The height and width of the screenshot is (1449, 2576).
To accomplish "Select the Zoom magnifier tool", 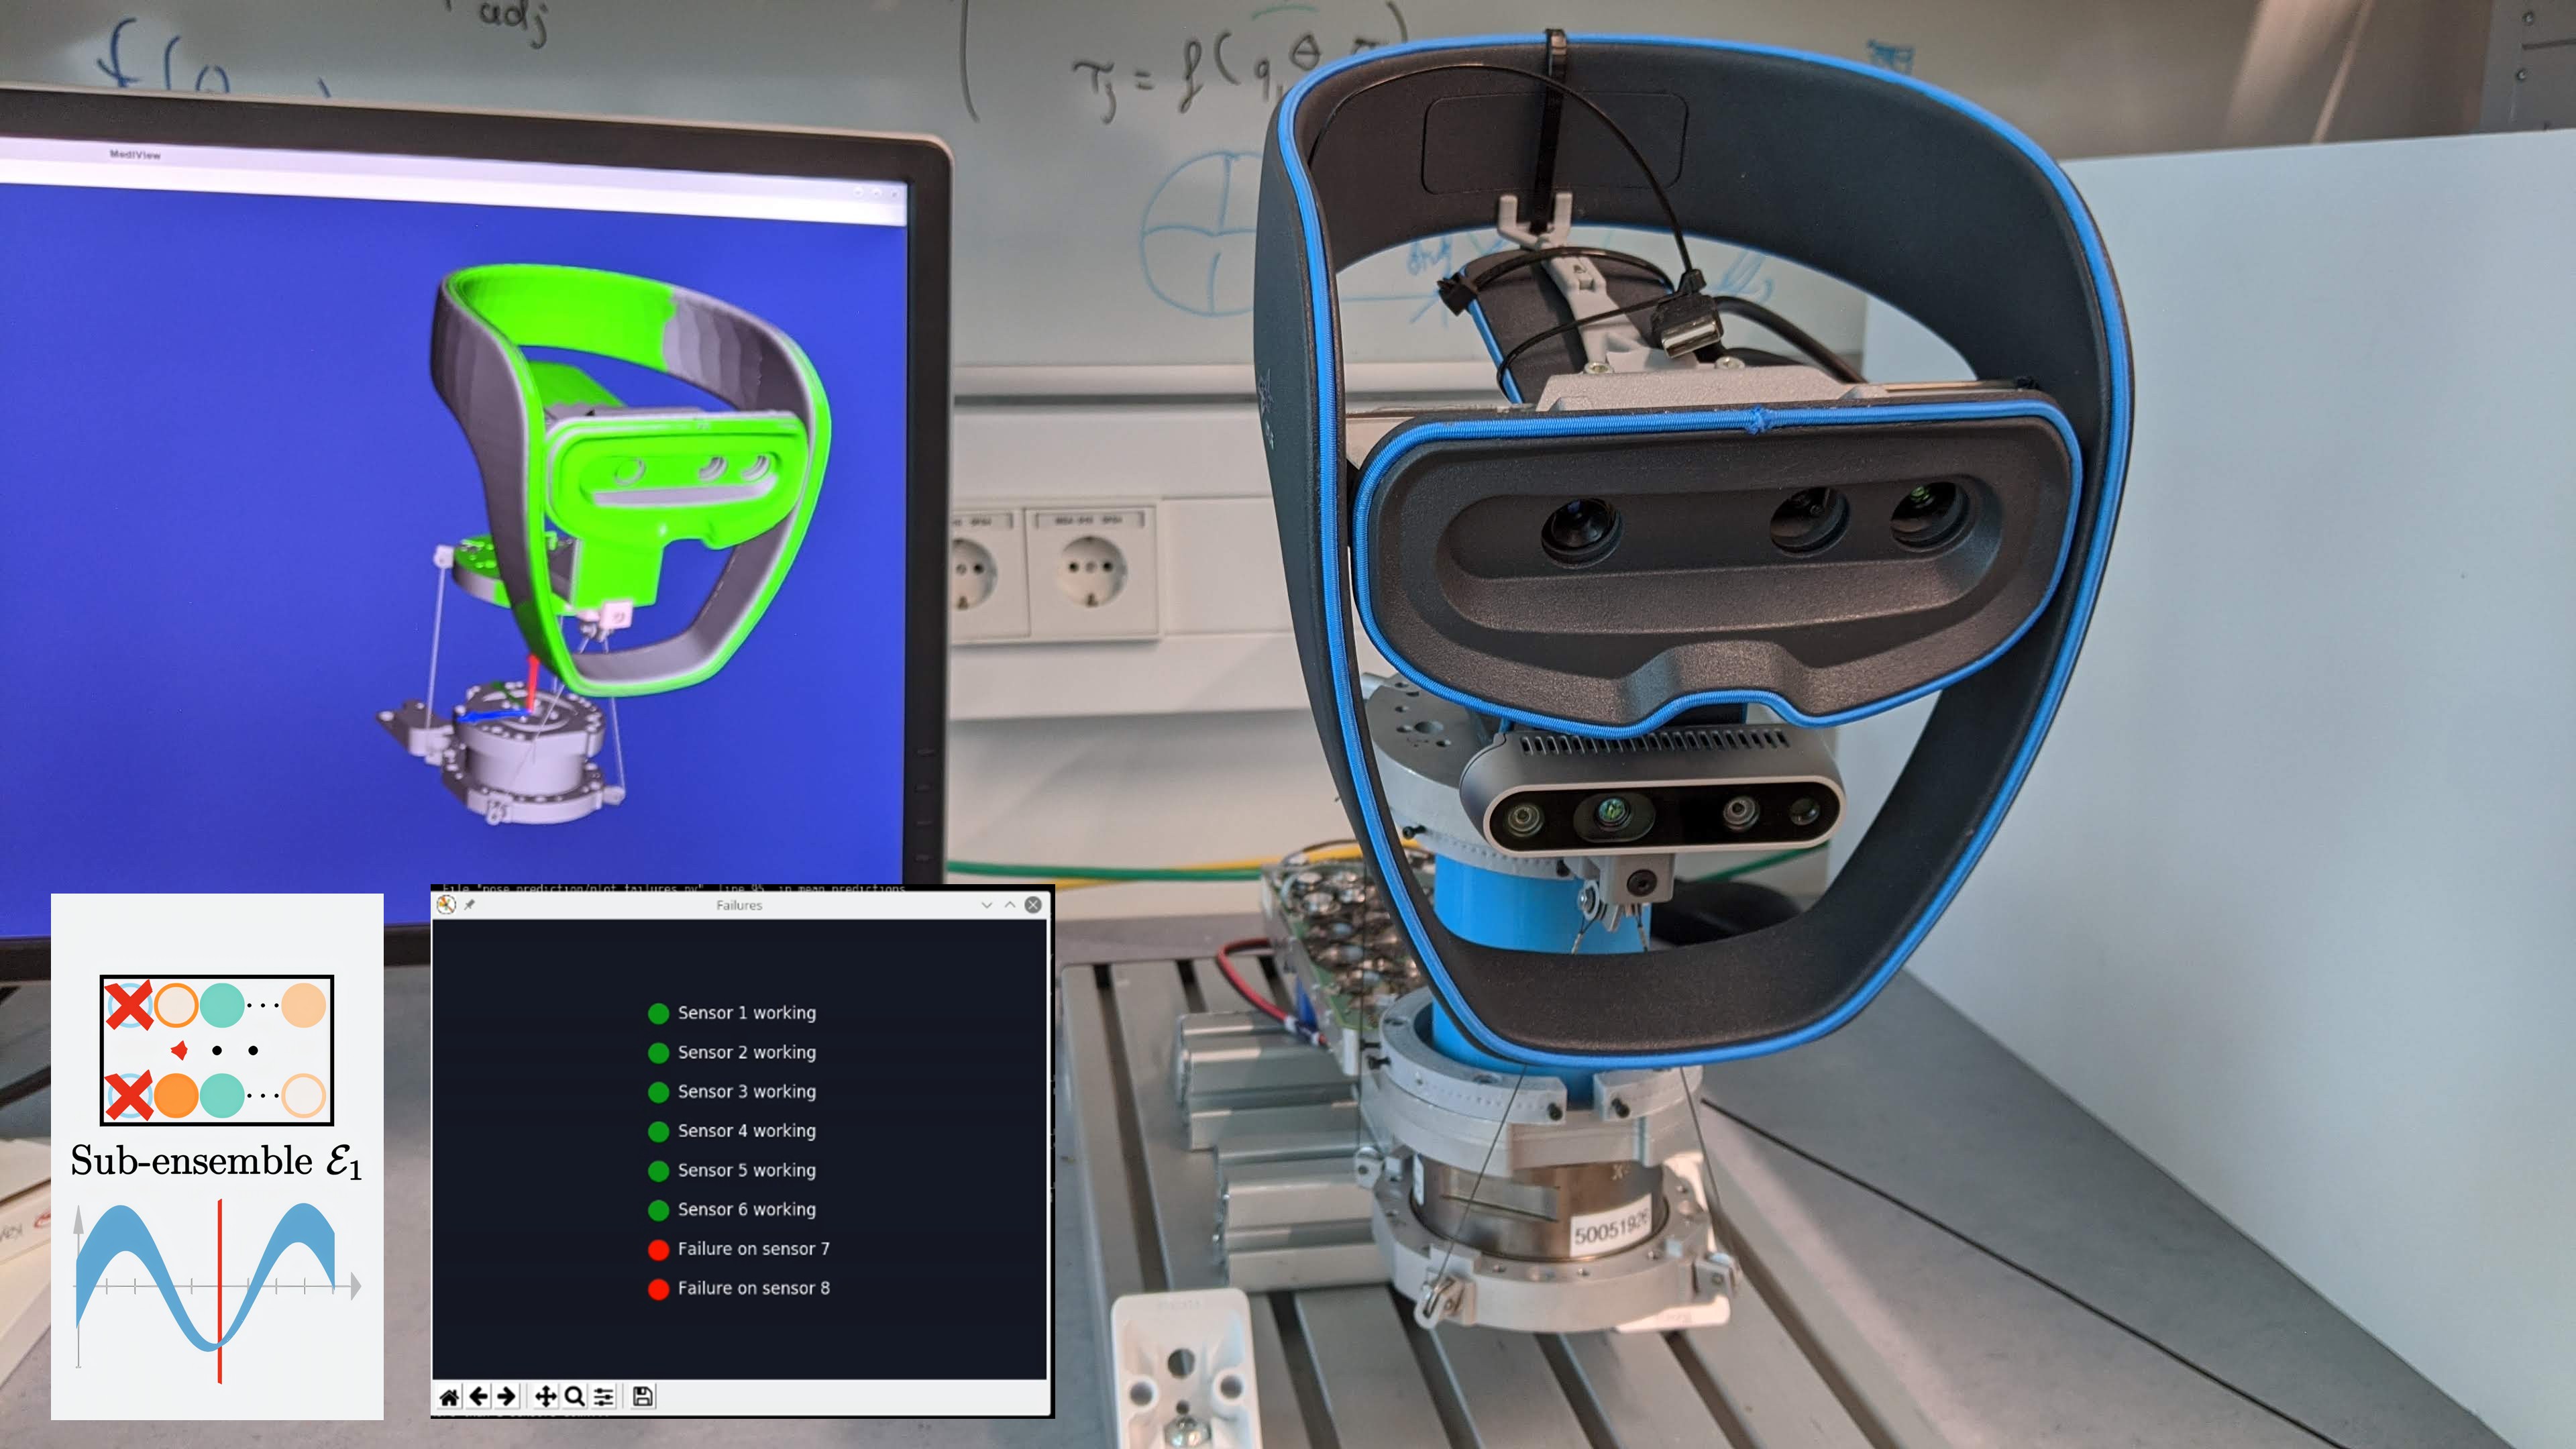I will 574,1397.
